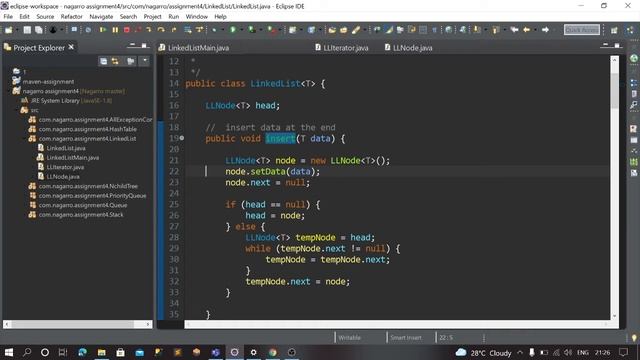Image resolution: width=640 pixels, height=360 pixels.
Task: Switch to LLNode.java editor tab
Action: [409, 48]
